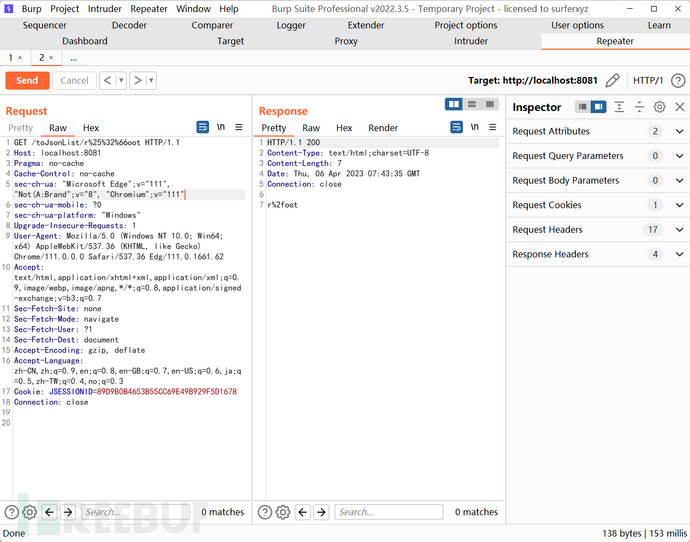Open the Intruder menu
Screen dimensions: 690x542
point(105,9)
